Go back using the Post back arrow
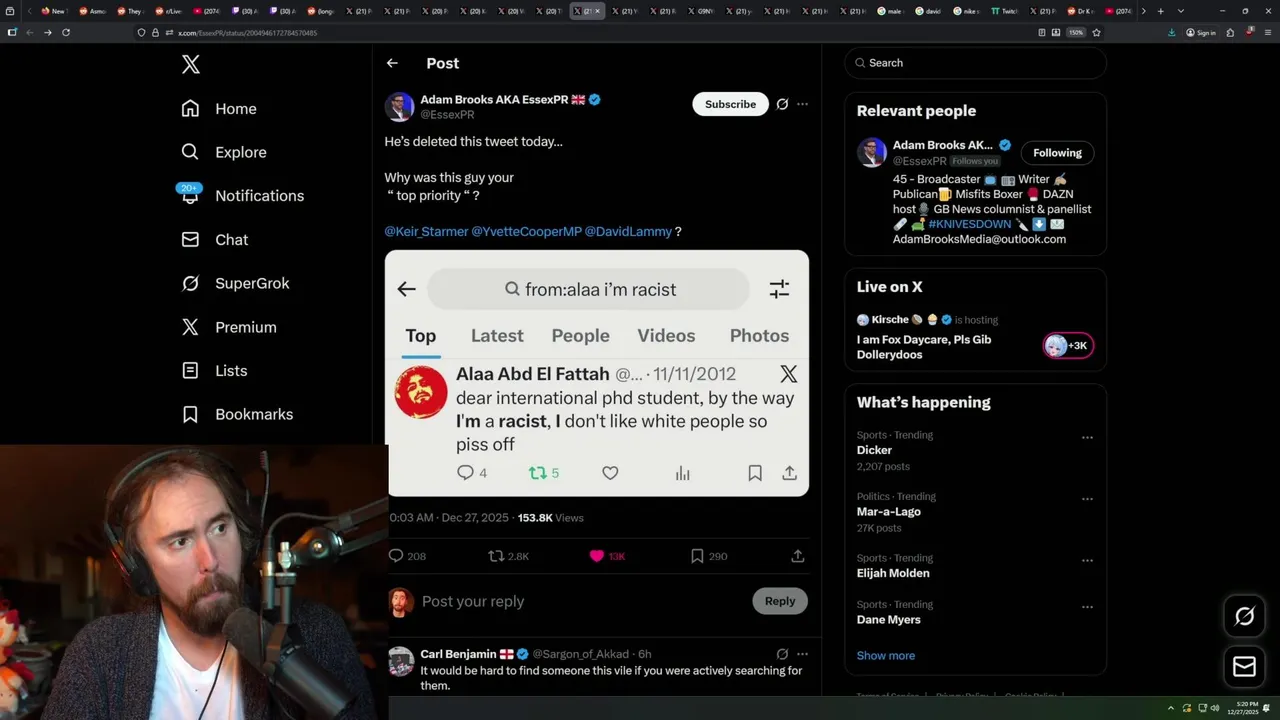Image resolution: width=1280 pixels, height=720 pixels. coord(392,63)
